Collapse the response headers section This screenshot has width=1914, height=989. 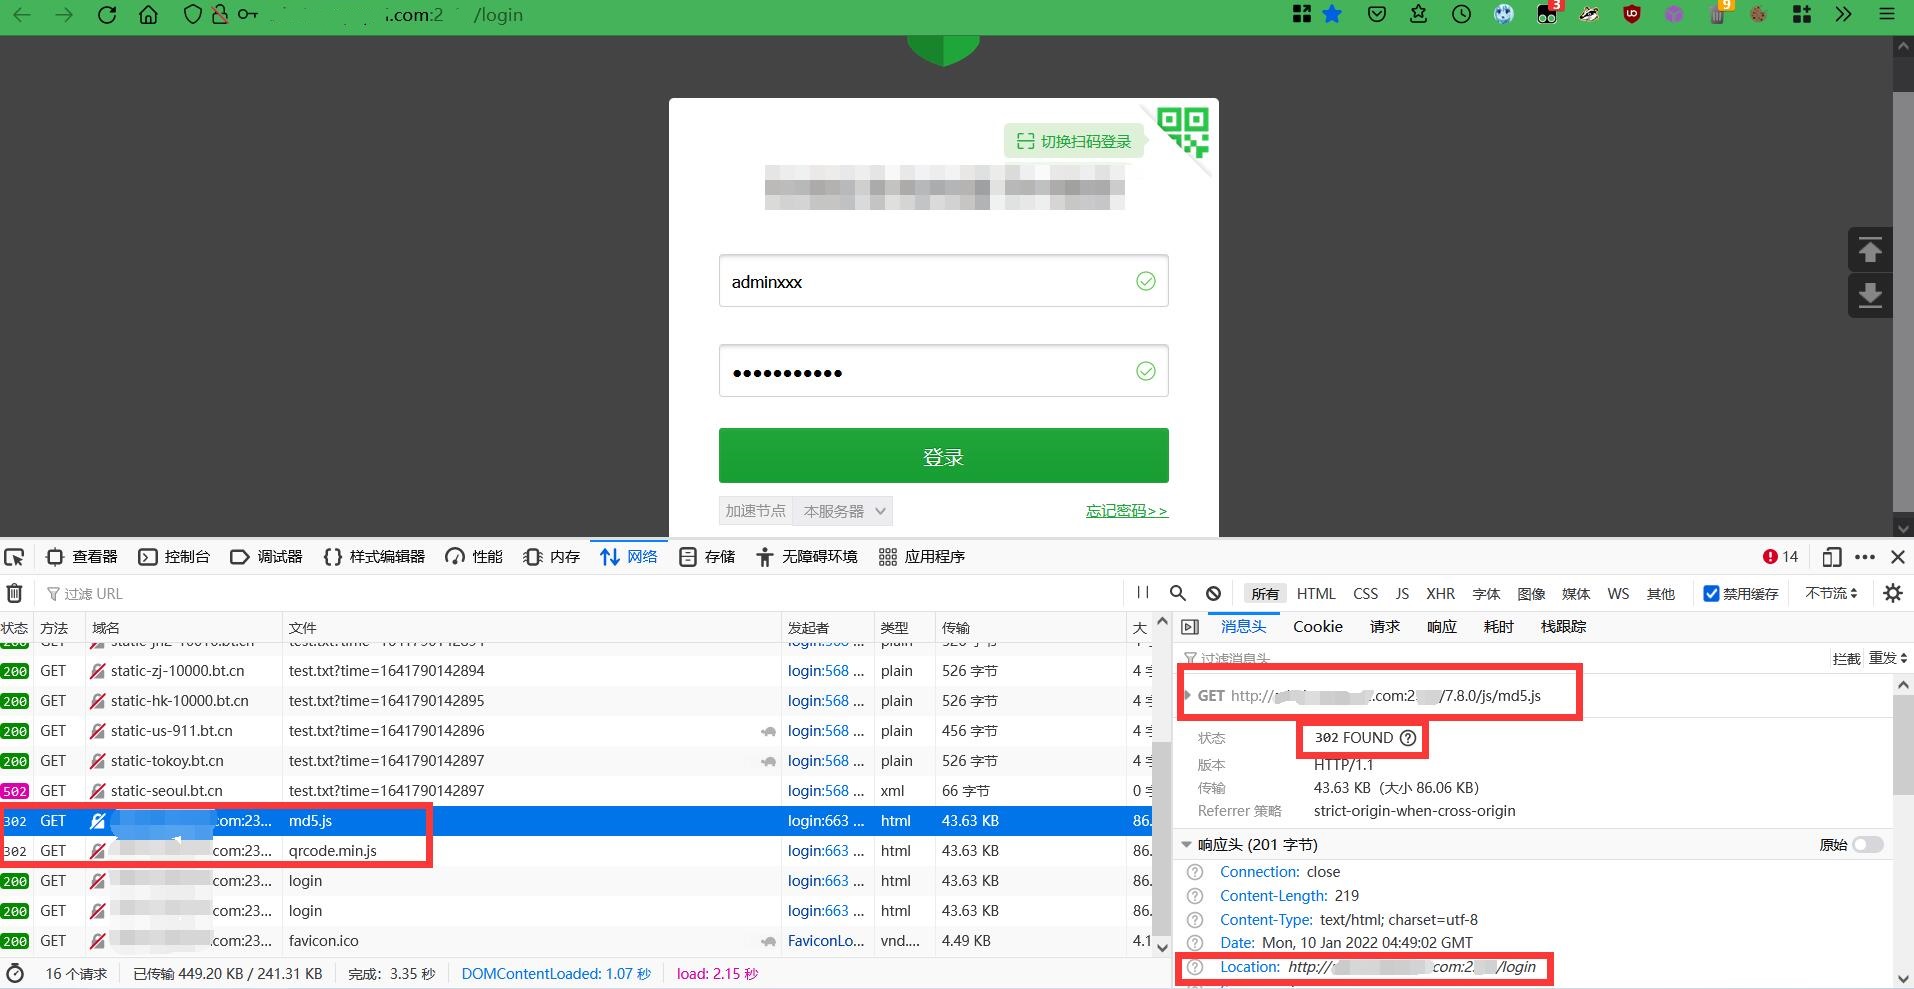click(x=1187, y=845)
